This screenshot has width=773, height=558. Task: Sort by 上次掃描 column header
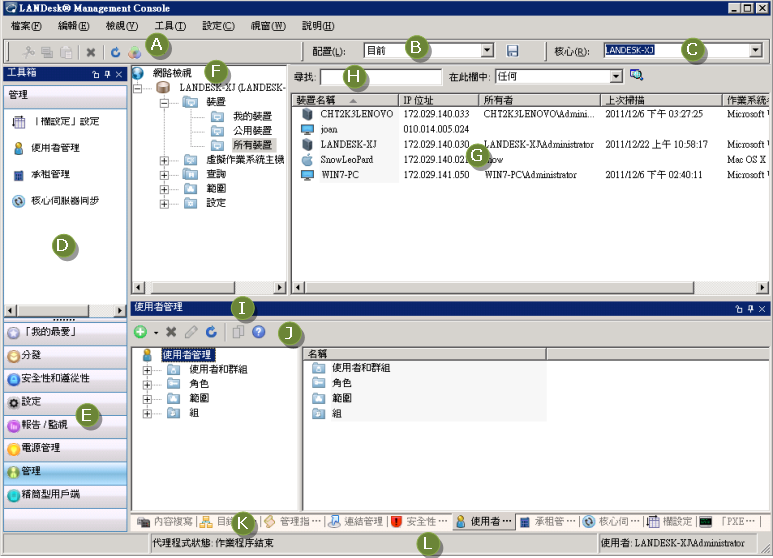coord(661,100)
